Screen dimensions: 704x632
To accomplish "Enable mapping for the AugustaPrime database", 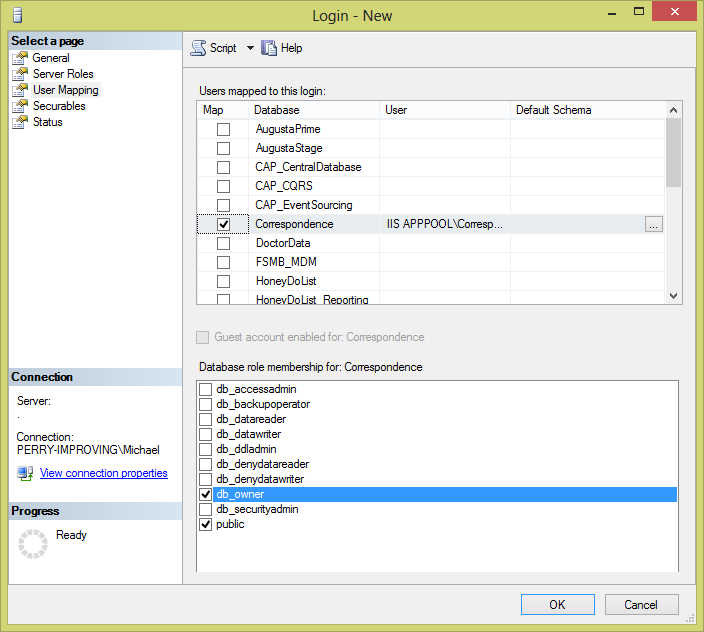I will 223,130.
